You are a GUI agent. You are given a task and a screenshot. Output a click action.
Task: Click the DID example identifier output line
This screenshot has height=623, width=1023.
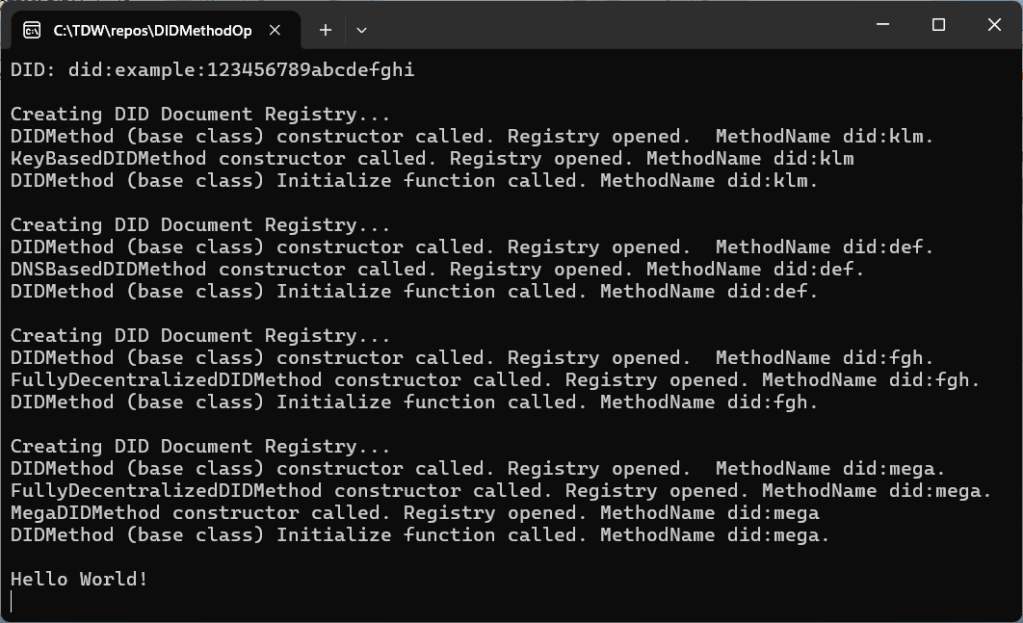point(212,70)
